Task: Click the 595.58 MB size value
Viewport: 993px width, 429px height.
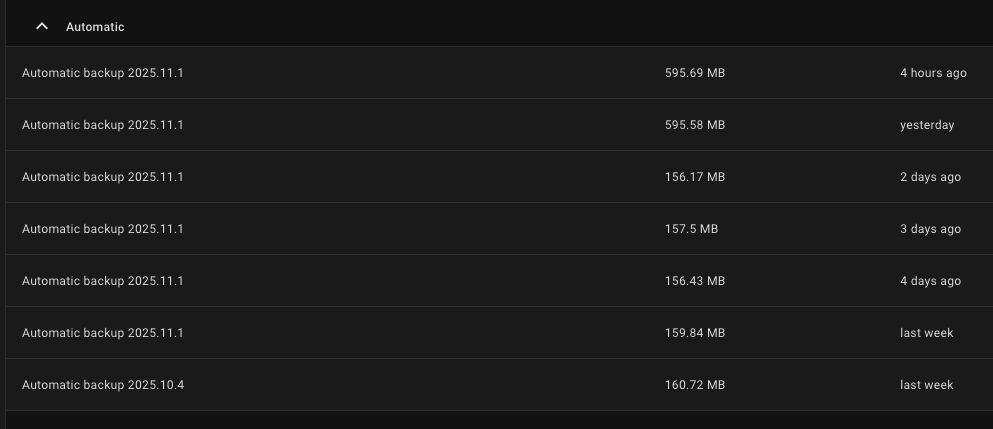Action: coord(694,125)
